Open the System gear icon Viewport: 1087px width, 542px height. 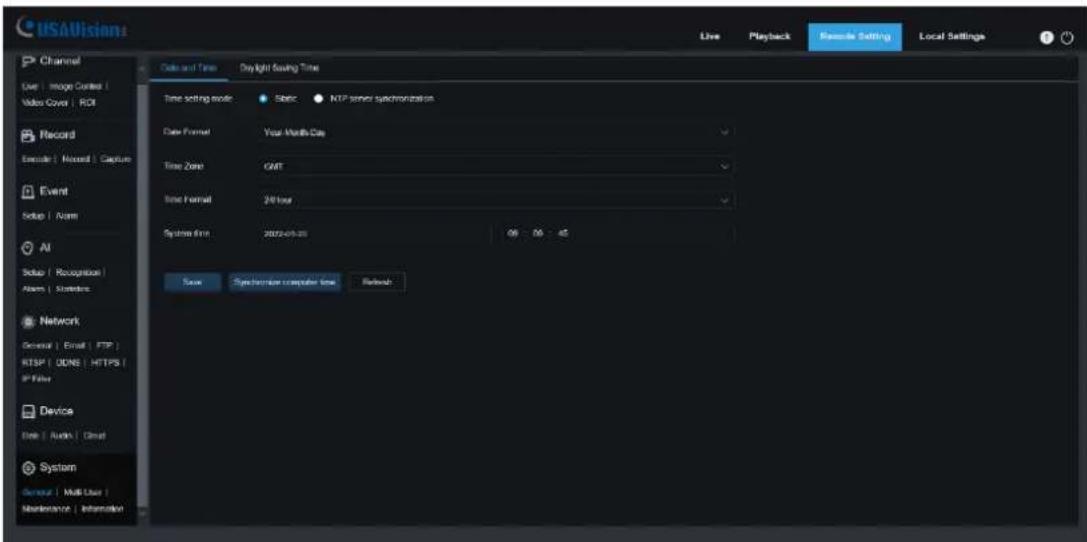[x=26, y=468]
